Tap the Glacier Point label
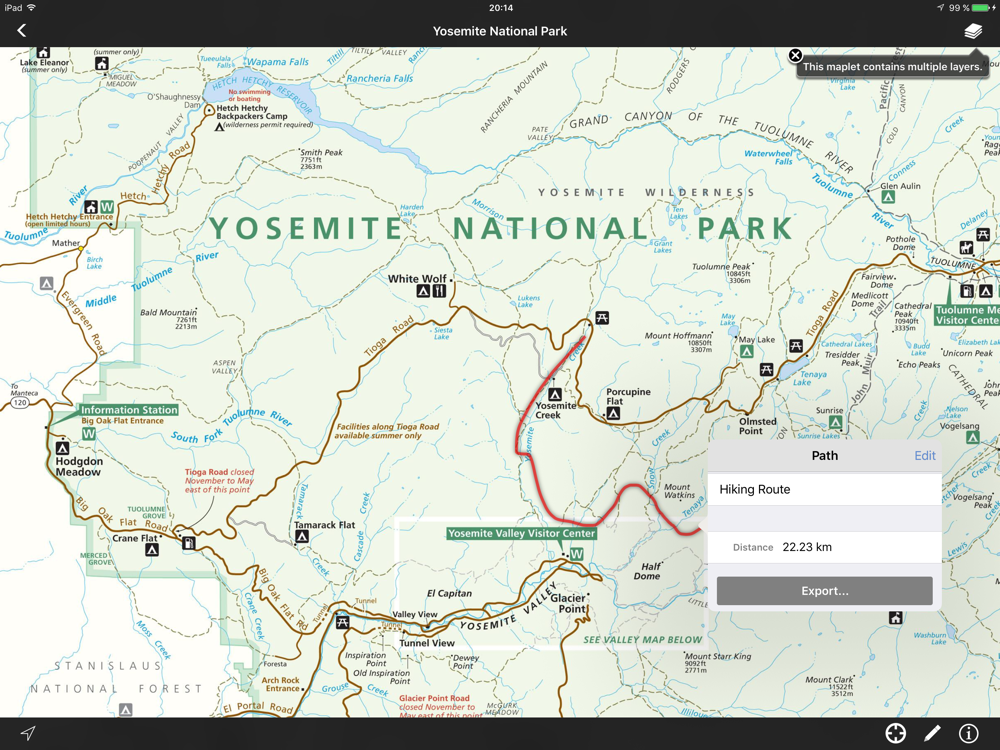Screen dimensions: 1000x750 (568, 603)
